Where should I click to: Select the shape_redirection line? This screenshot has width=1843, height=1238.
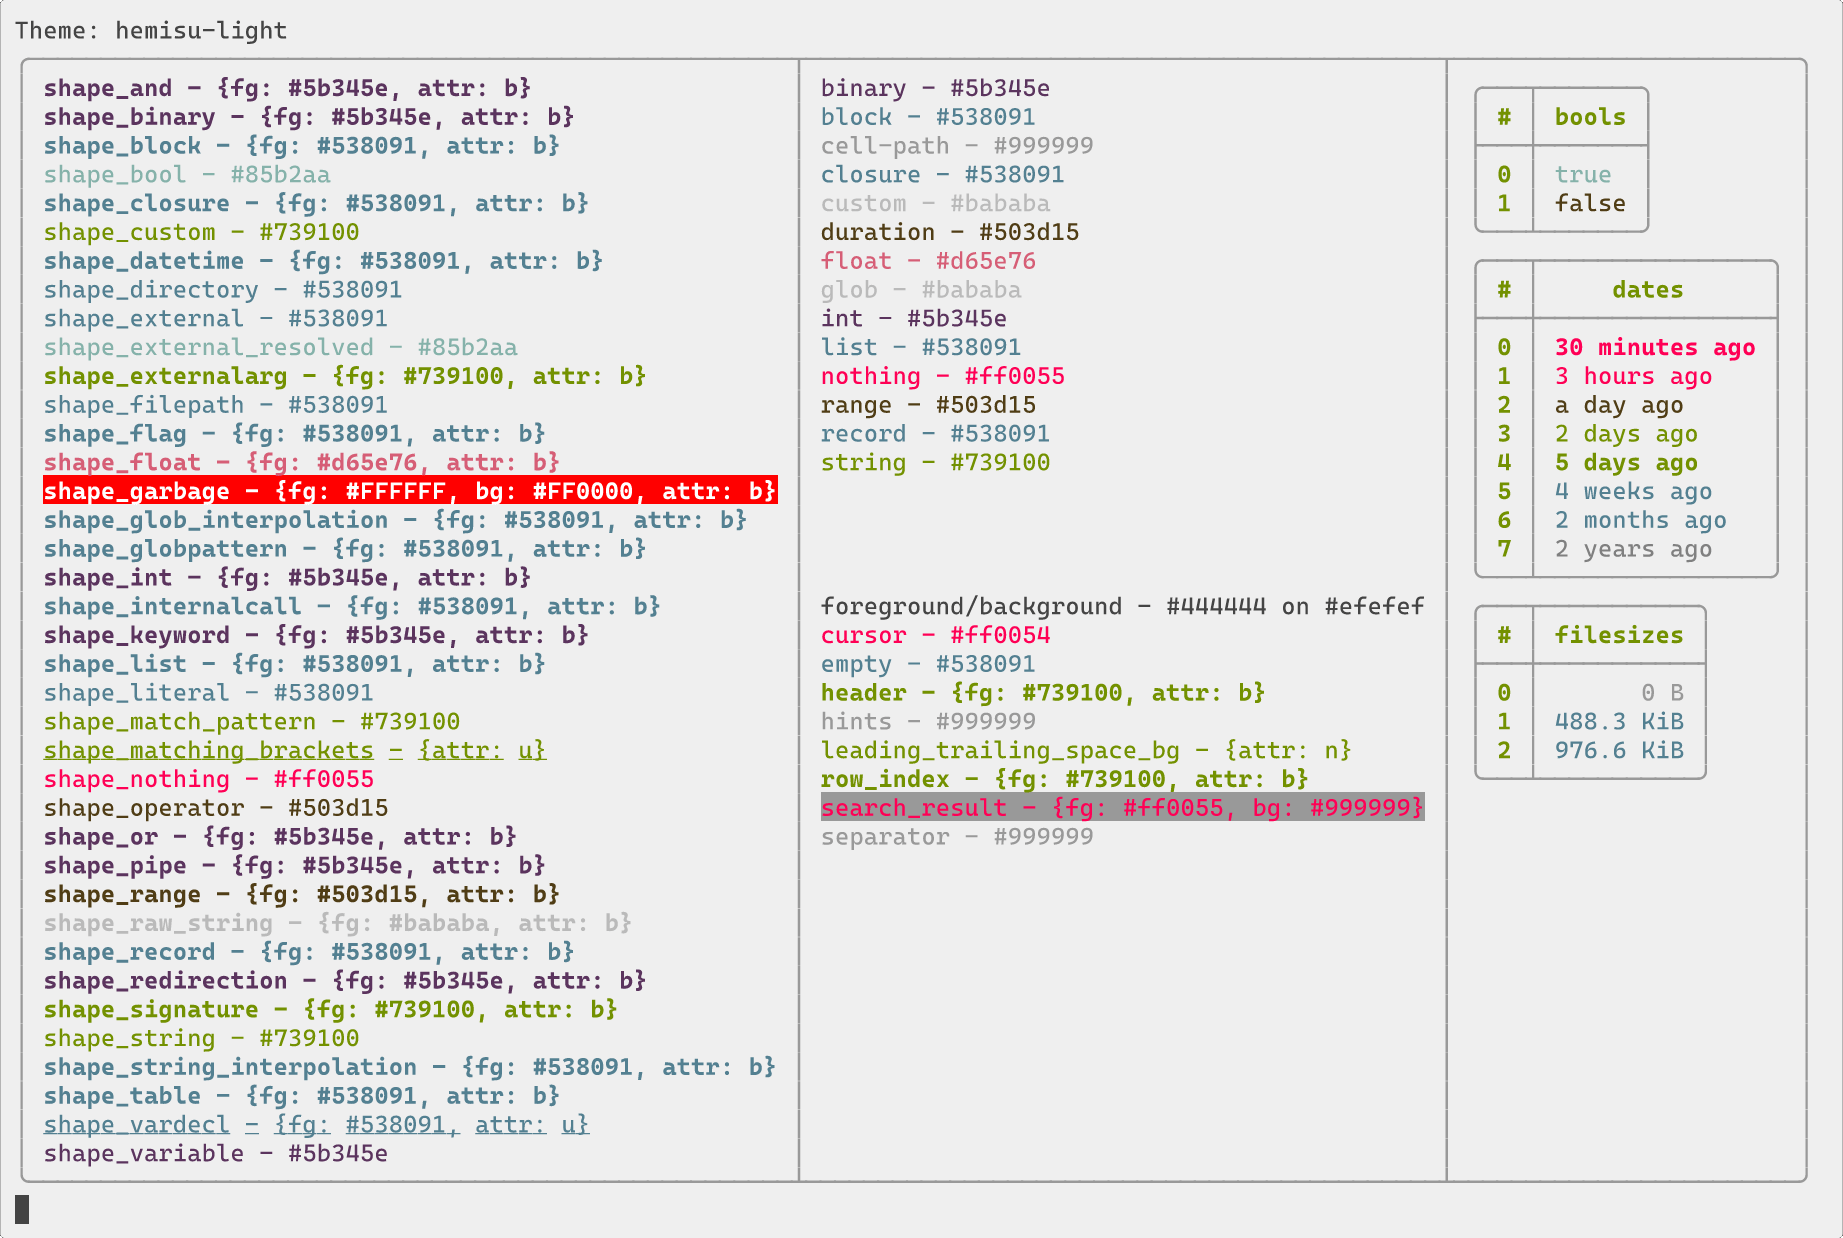[345, 981]
